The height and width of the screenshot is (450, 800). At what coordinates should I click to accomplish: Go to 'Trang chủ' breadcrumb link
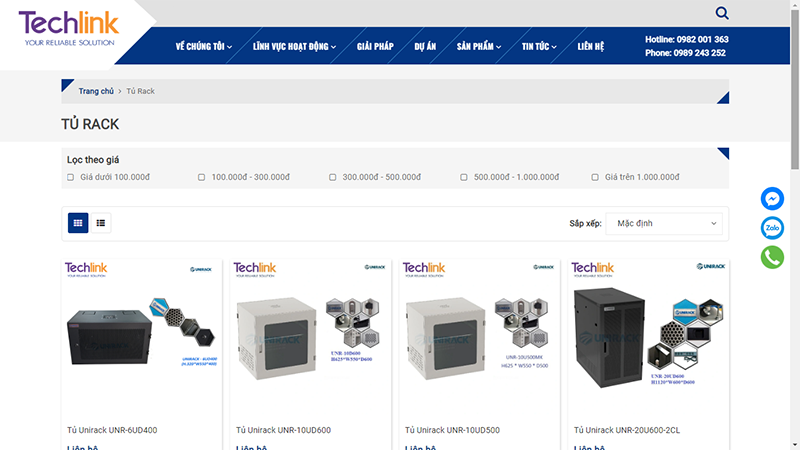click(96, 91)
